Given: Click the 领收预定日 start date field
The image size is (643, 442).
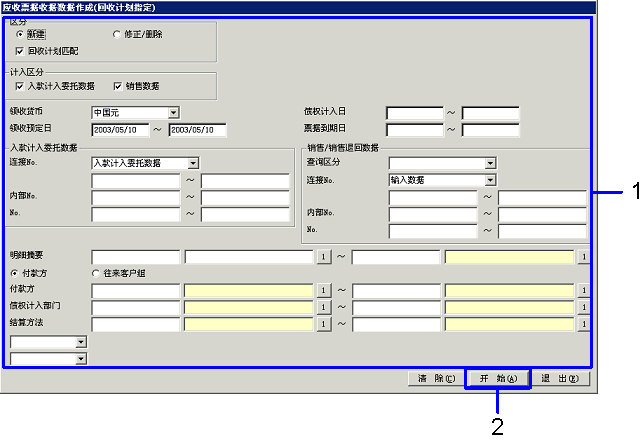Looking at the screenshot, I should [x=119, y=130].
